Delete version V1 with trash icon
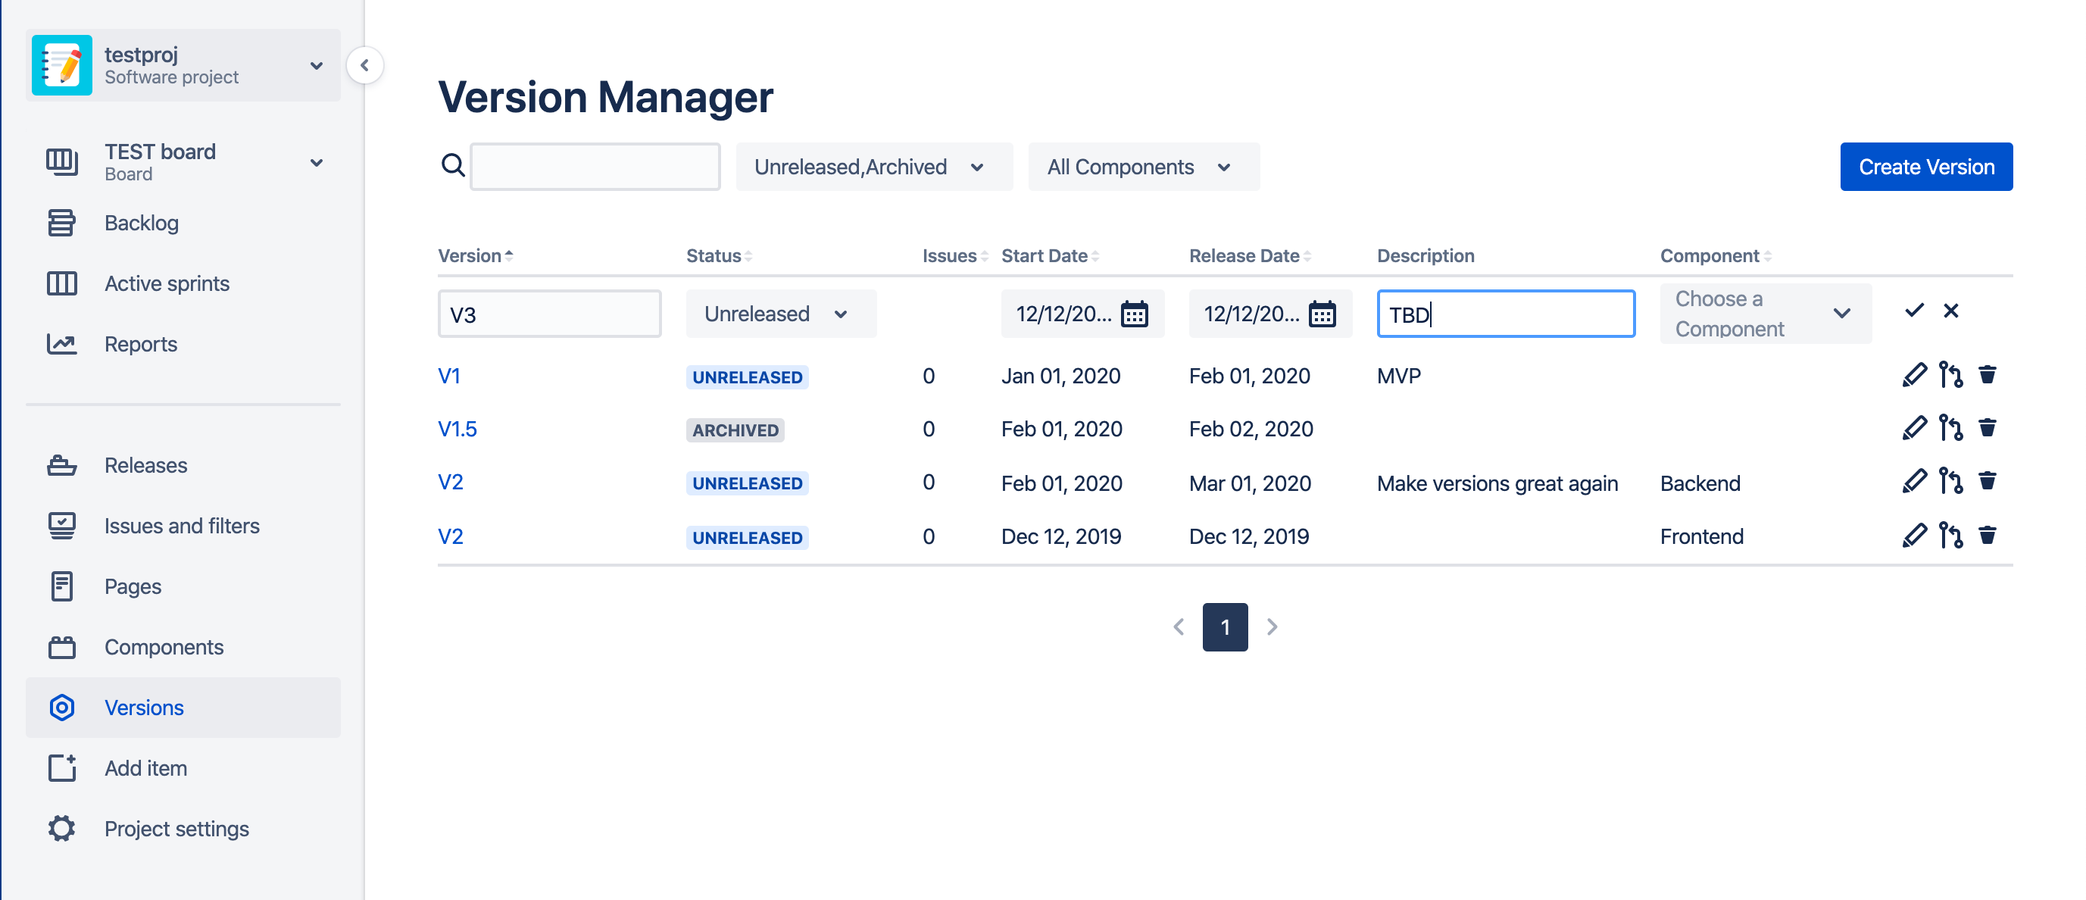Screen dimensions: 2086x900 point(1987,375)
